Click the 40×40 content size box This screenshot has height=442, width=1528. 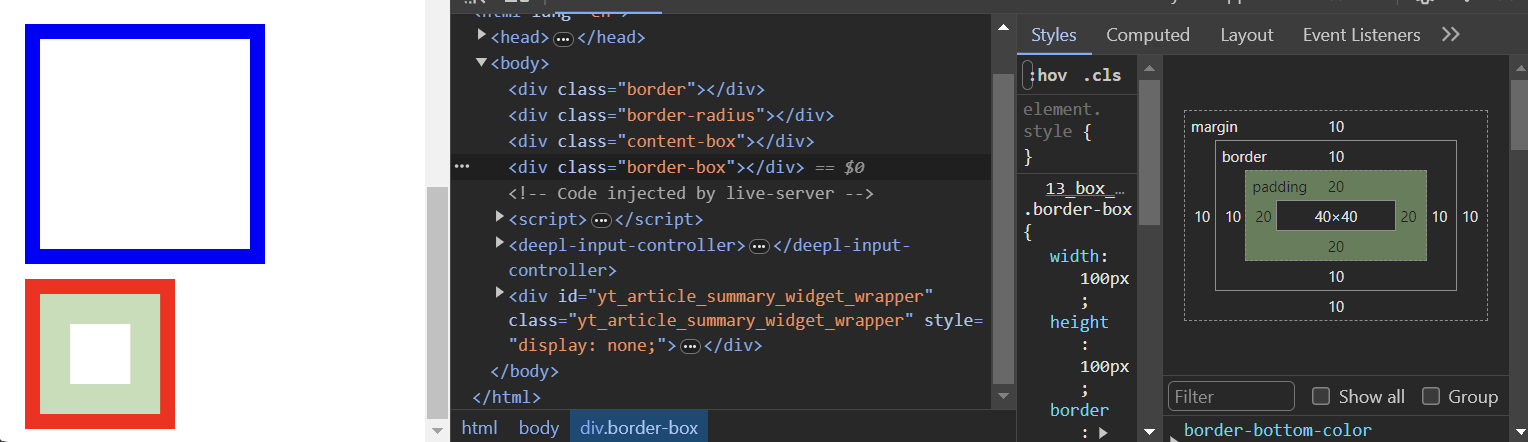1336,216
